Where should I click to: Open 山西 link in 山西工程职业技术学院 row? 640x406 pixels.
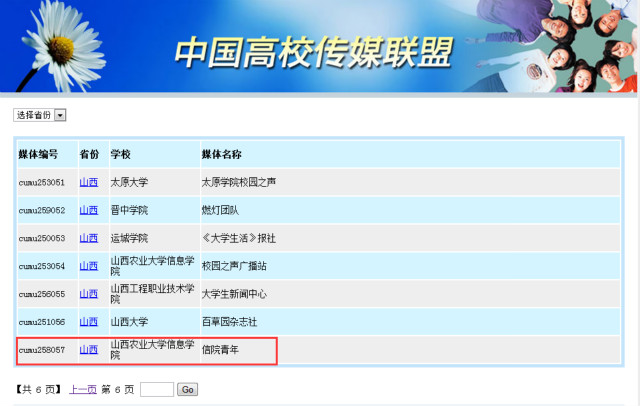tap(89, 294)
